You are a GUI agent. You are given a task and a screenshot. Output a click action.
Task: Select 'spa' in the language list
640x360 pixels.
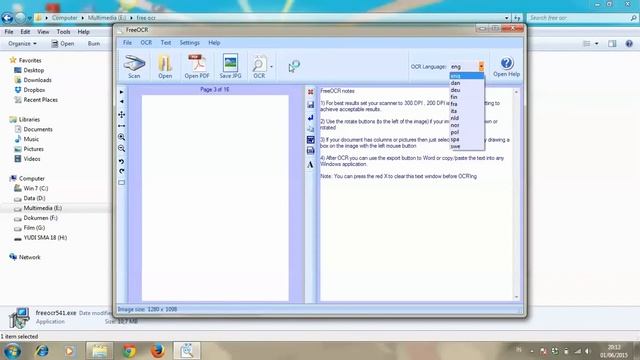[467, 139]
